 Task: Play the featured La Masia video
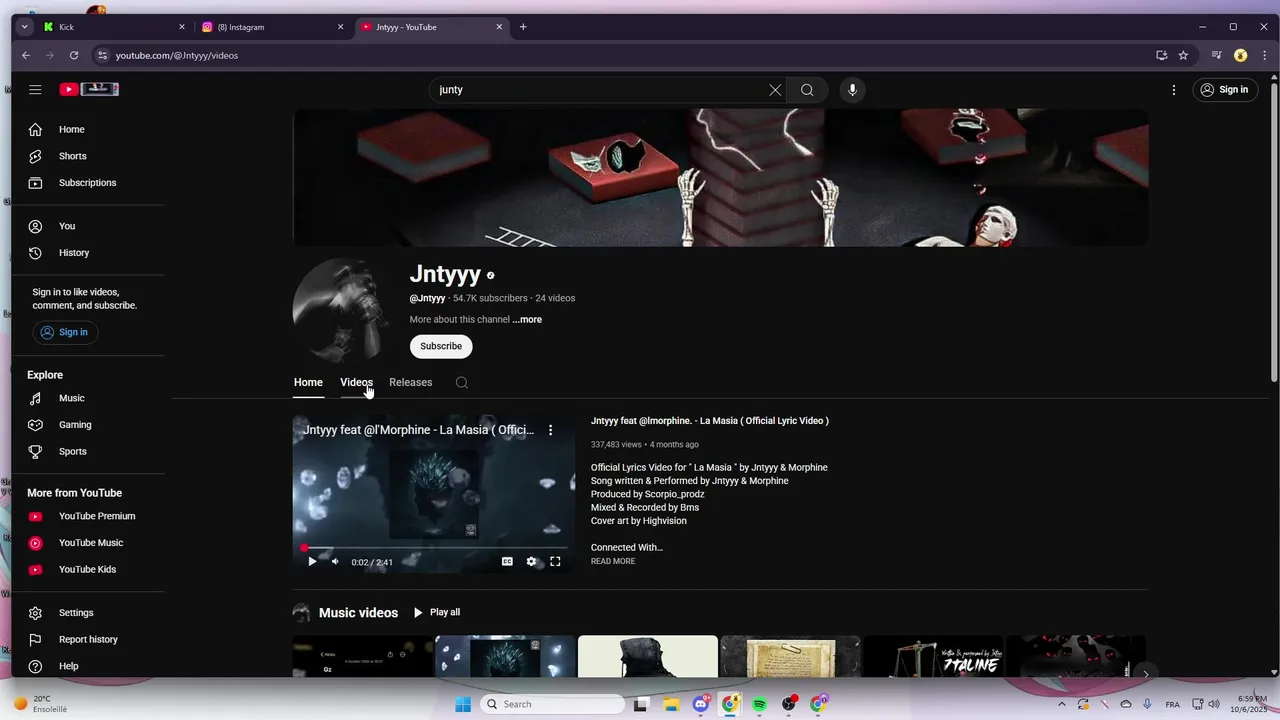coord(312,562)
